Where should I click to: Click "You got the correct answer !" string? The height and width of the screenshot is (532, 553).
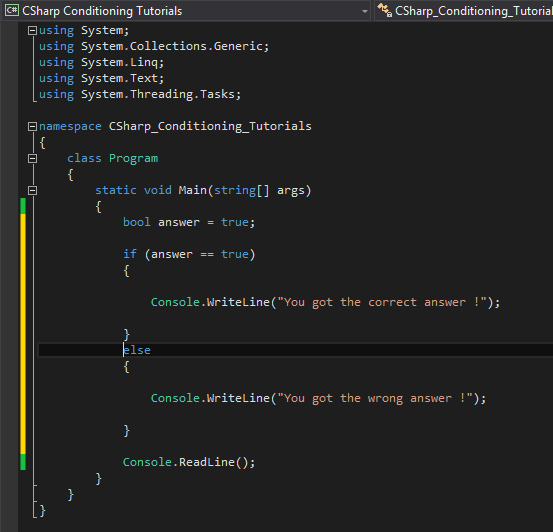(382, 302)
